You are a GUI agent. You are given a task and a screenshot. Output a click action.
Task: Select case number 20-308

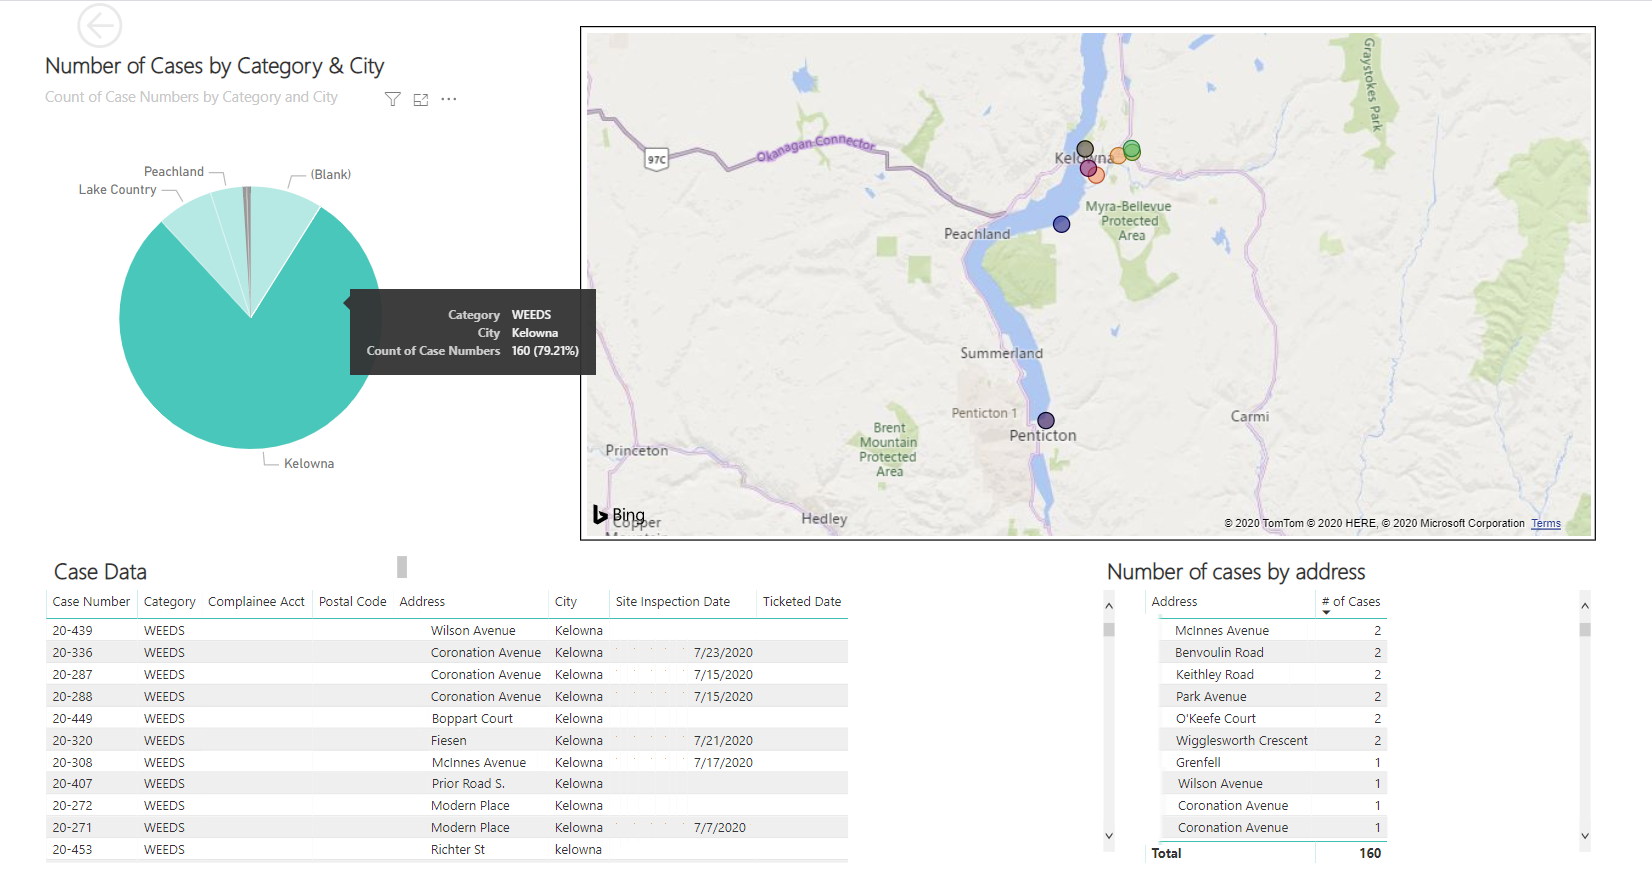pos(72,763)
